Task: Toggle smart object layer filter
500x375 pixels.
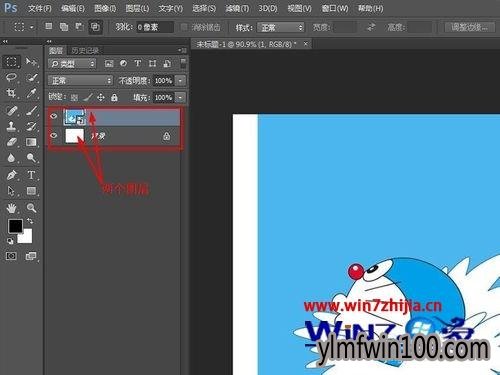Action: coord(167,63)
